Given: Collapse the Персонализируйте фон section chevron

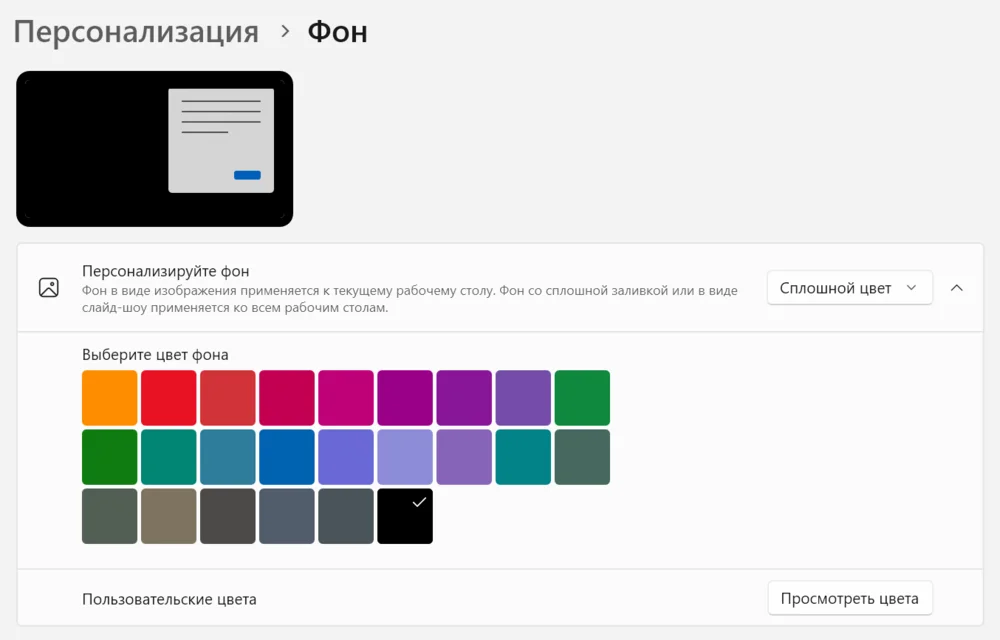Looking at the screenshot, I should pyautogui.click(x=957, y=288).
